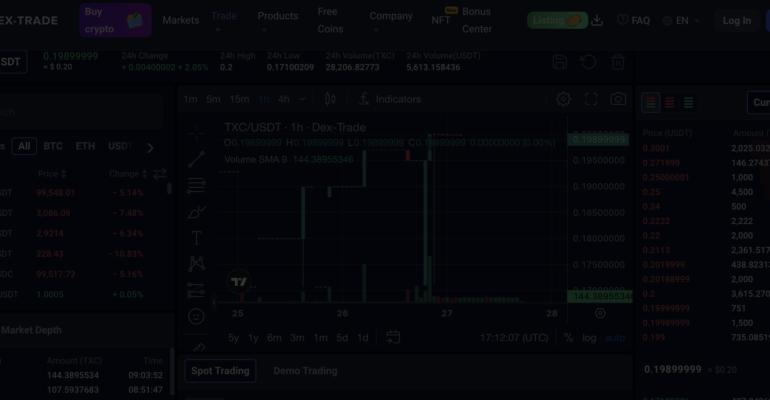Click the green Listing button

(x=557, y=20)
